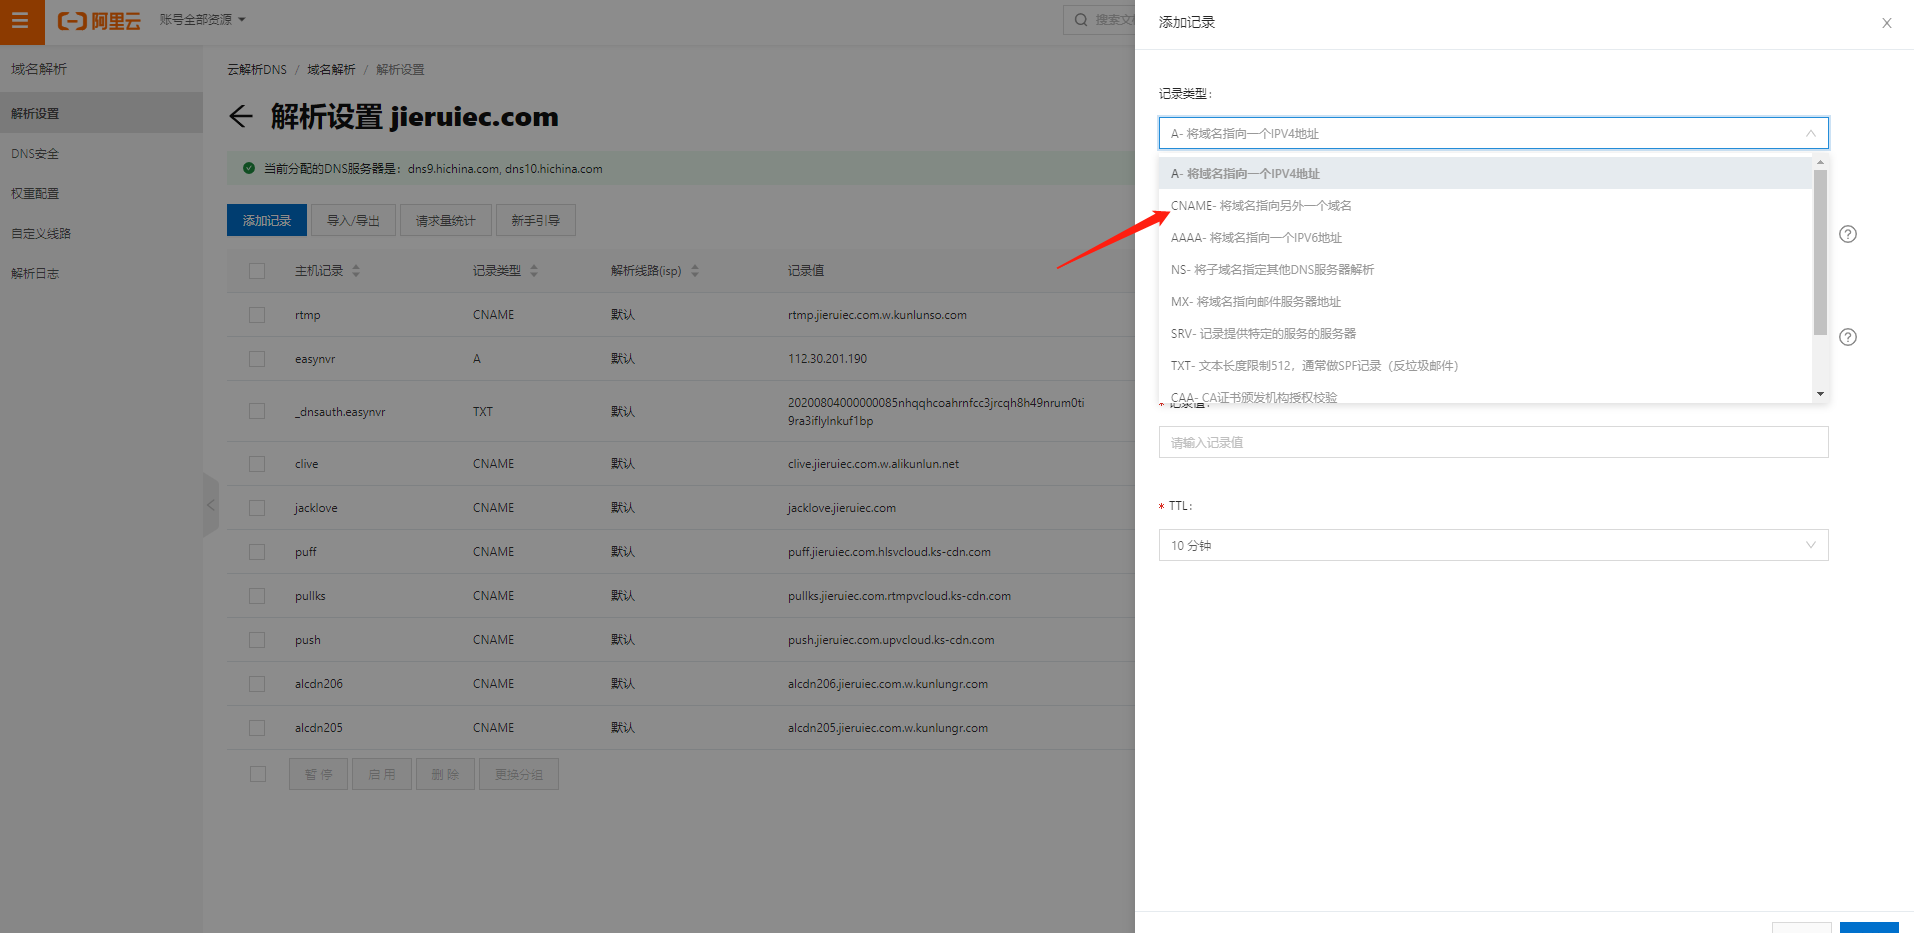Click the search box in the header

pyautogui.click(x=1100, y=20)
